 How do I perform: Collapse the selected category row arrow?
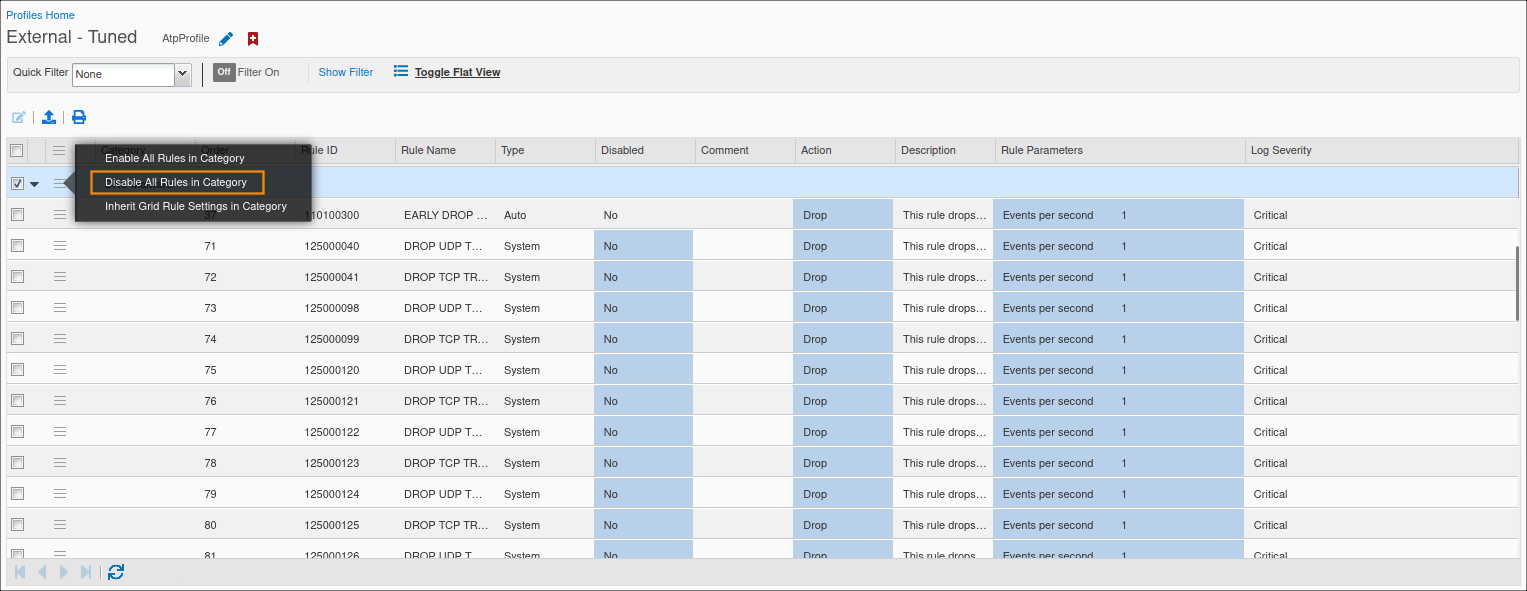[x=35, y=184]
